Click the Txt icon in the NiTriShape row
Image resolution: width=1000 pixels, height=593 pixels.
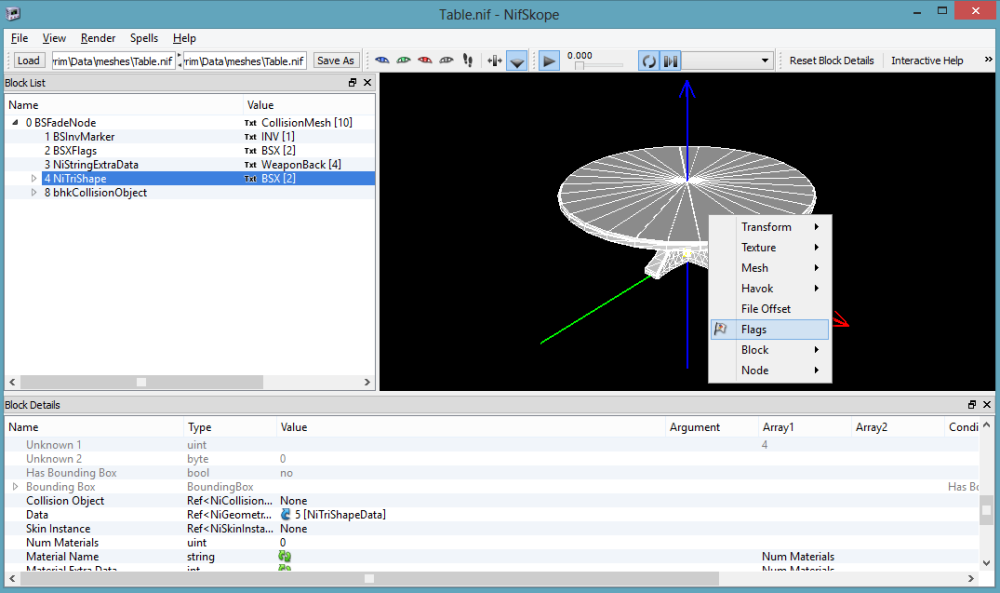pyautogui.click(x=251, y=179)
